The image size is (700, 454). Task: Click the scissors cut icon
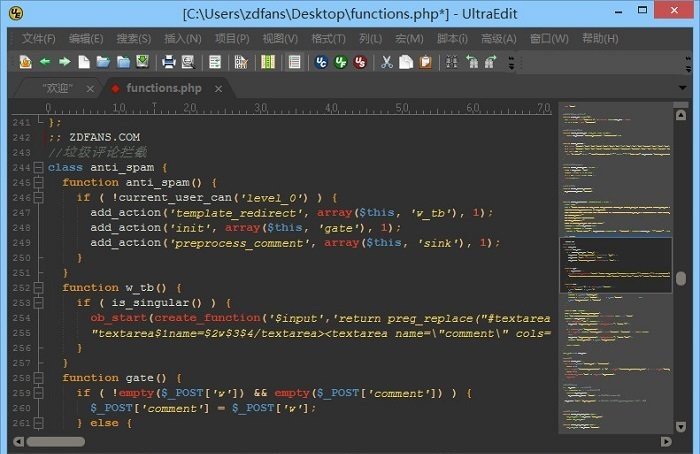(x=386, y=62)
